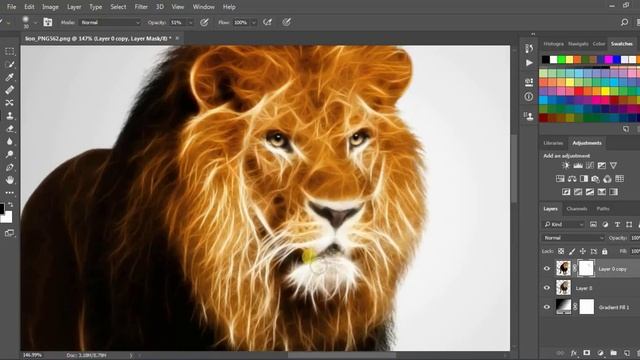Select the Quick Selection tool

9,64
